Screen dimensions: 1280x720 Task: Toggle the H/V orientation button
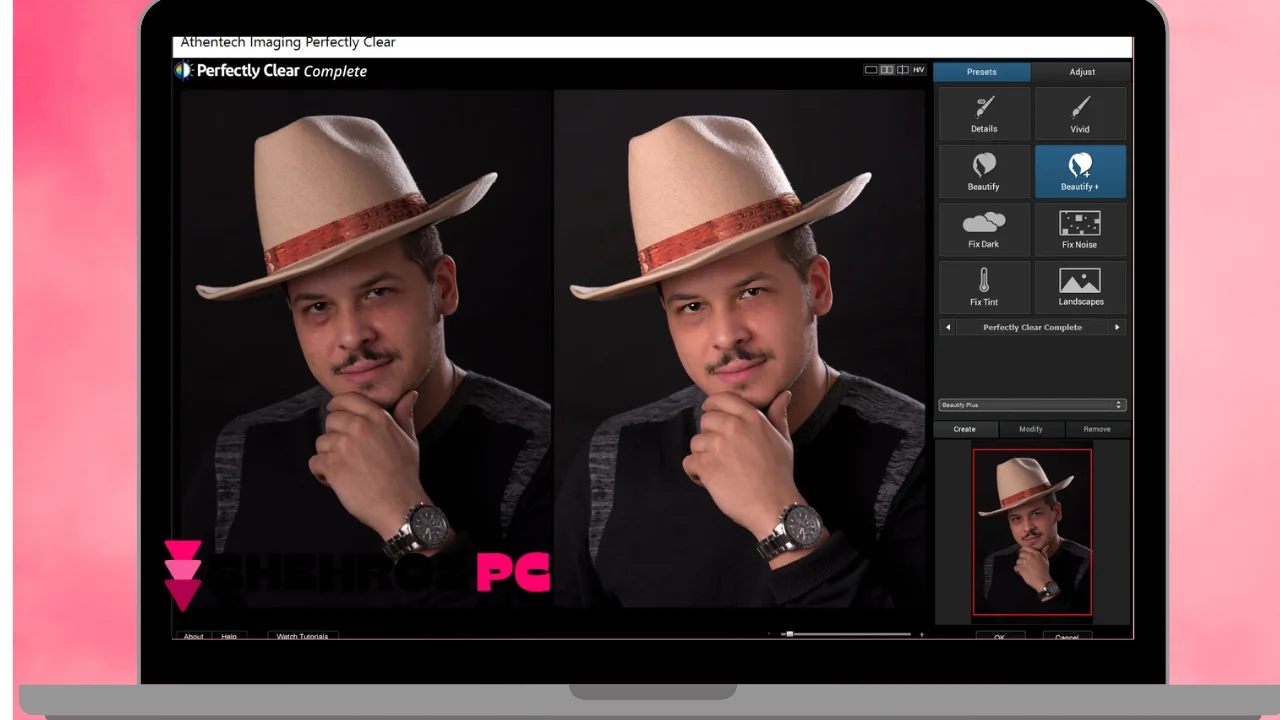pyautogui.click(x=918, y=70)
